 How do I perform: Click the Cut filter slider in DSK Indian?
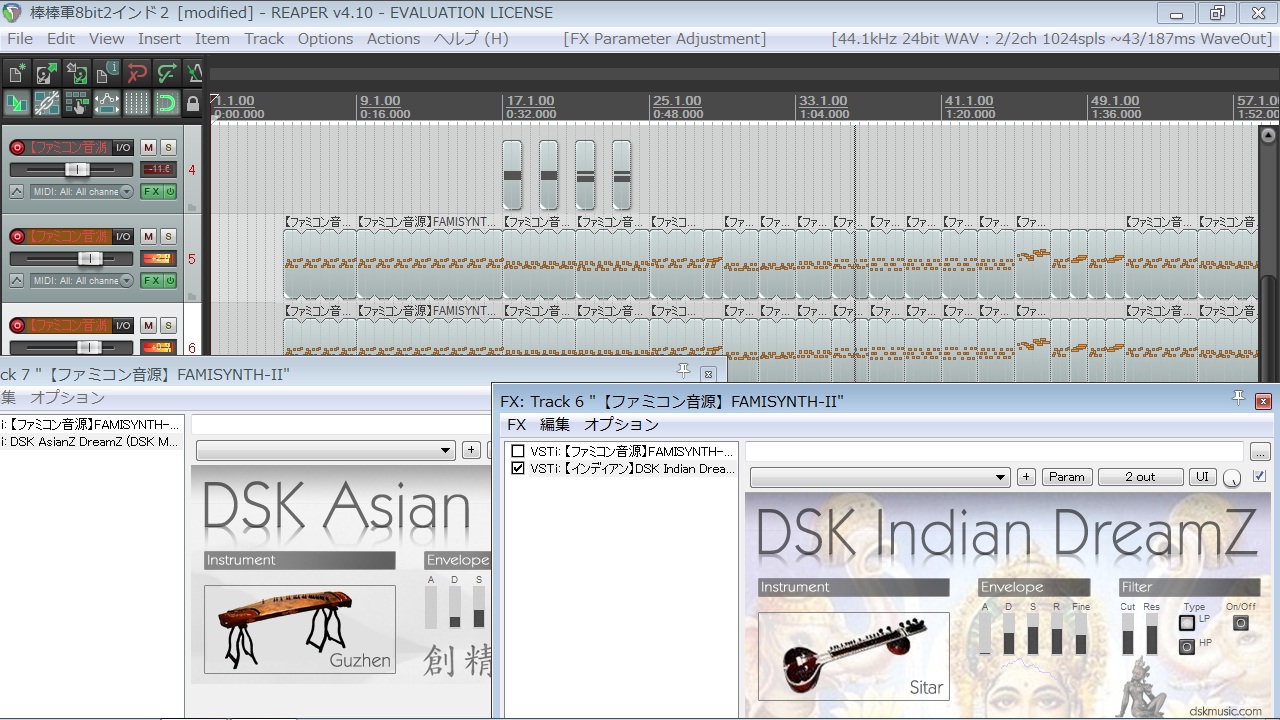(1128, 634)
